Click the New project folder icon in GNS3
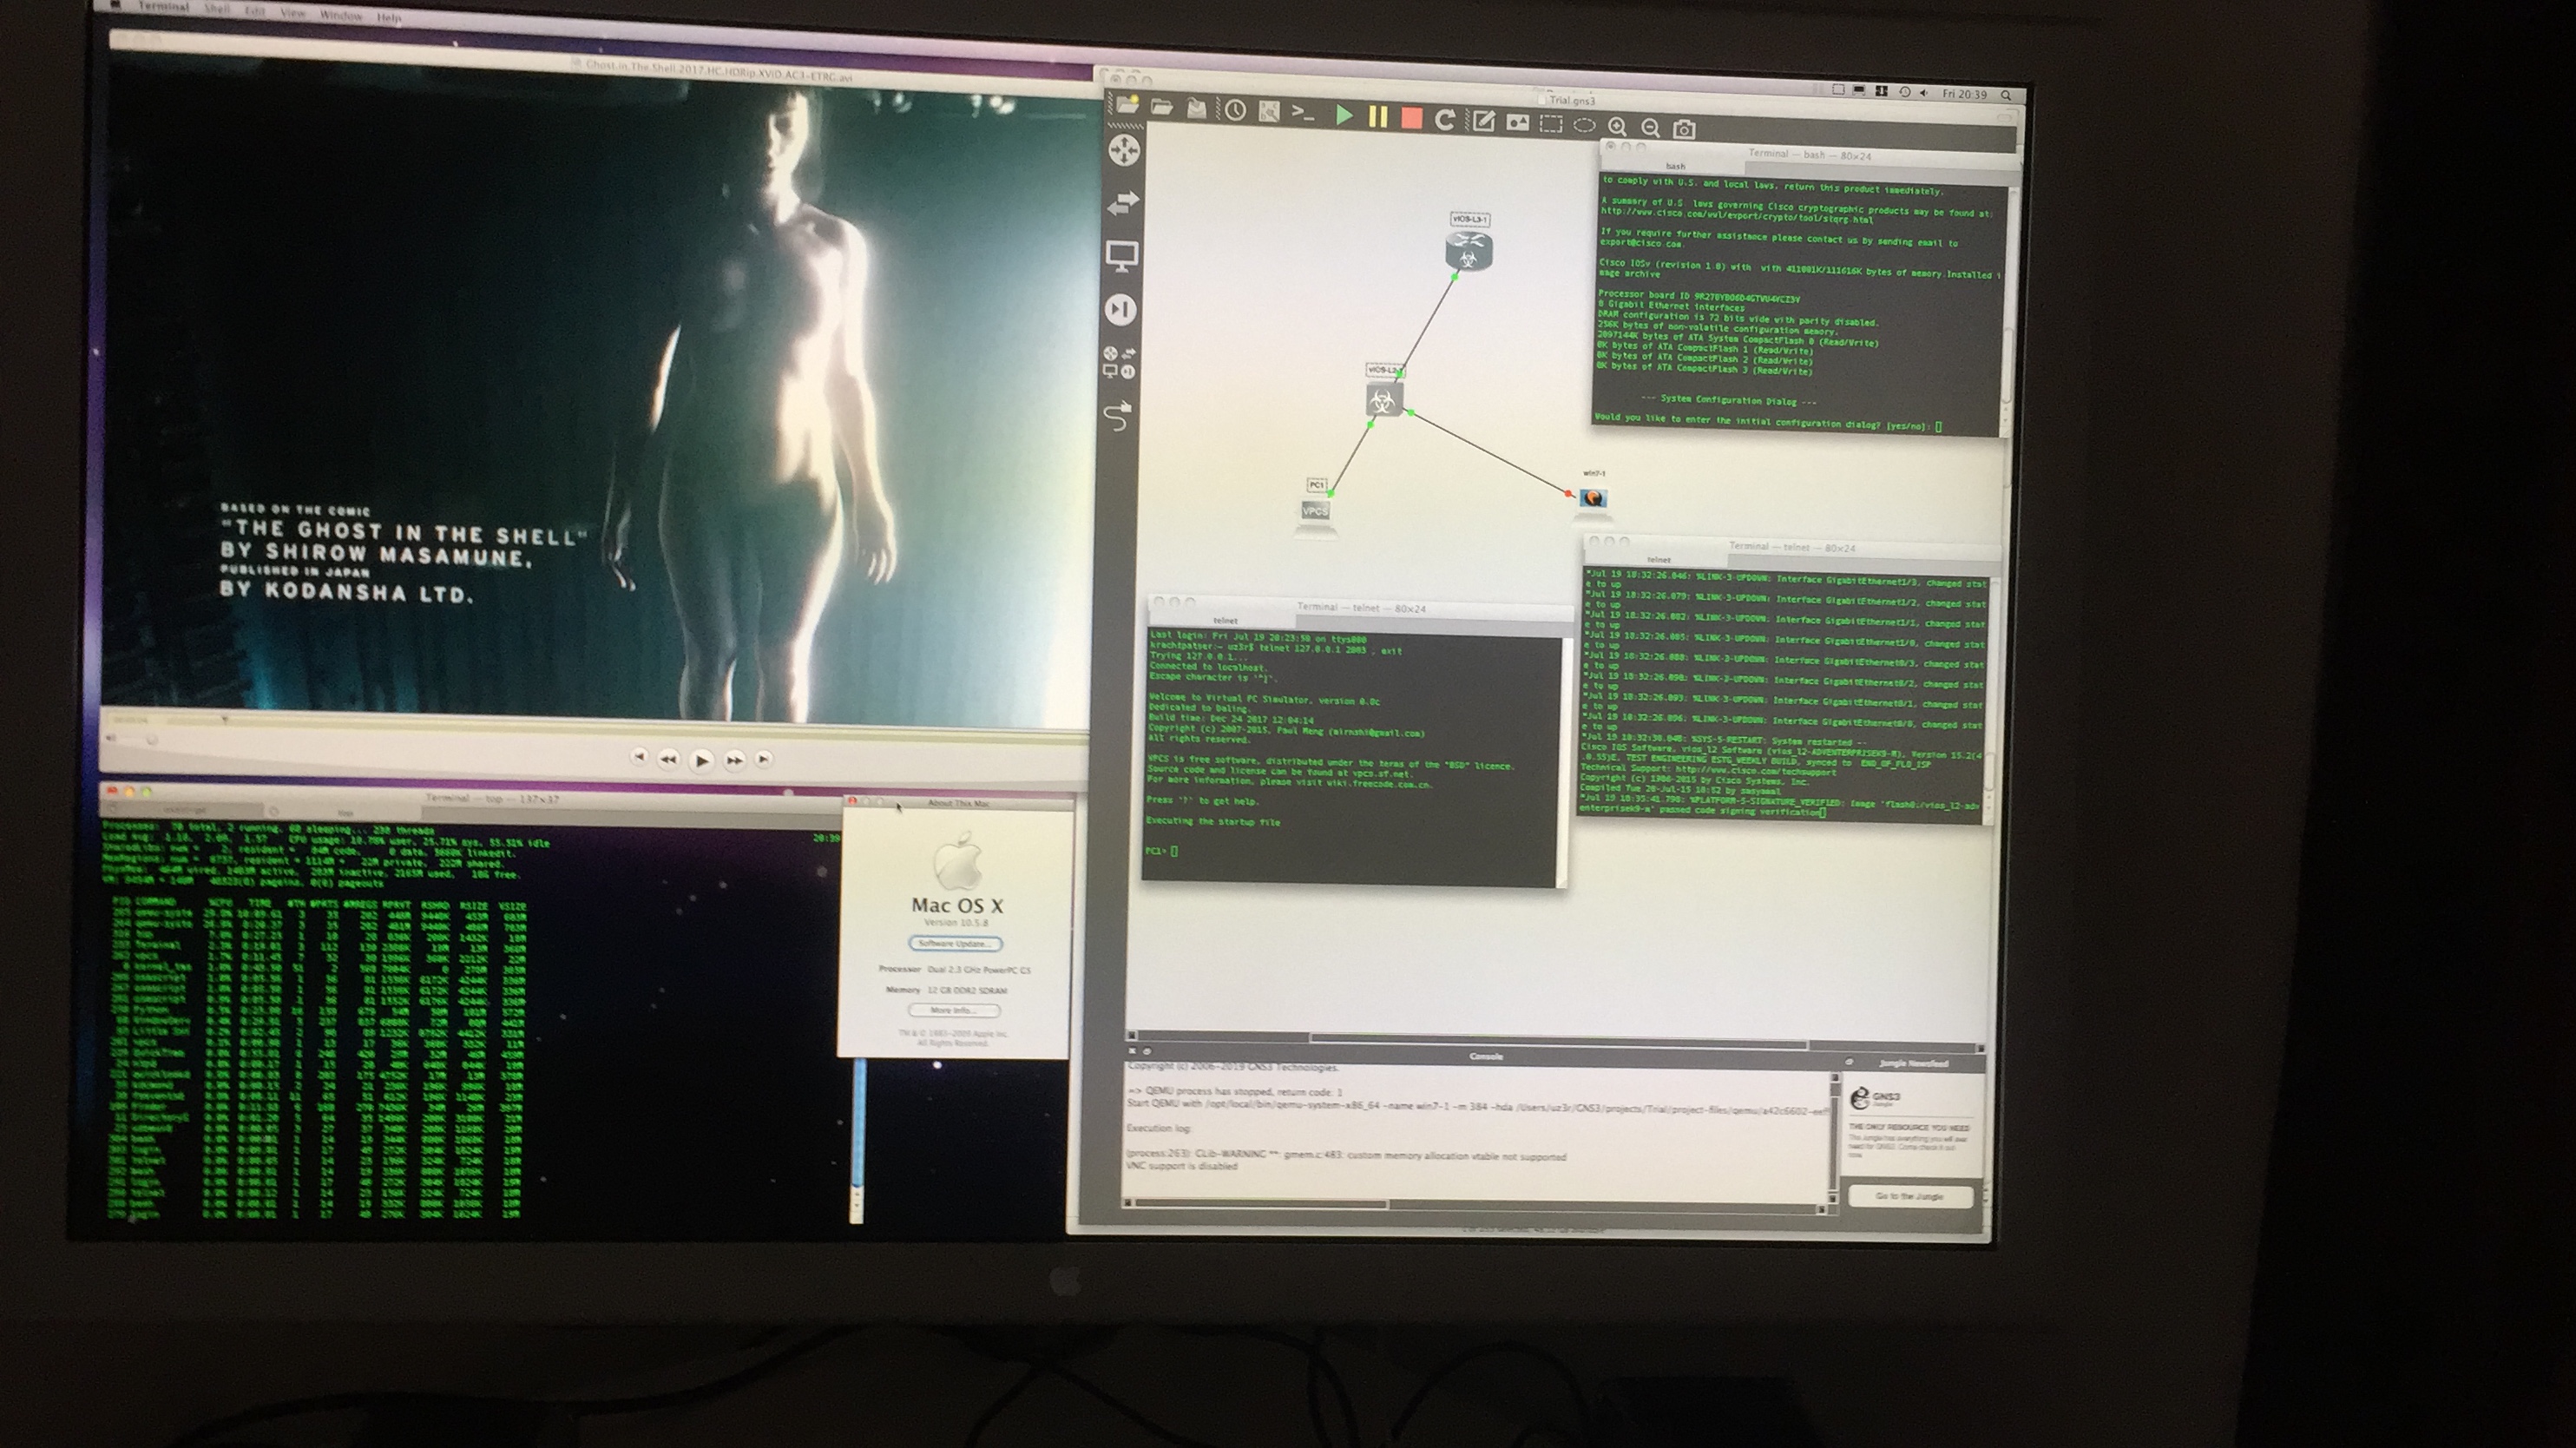 coord(1127,103)
